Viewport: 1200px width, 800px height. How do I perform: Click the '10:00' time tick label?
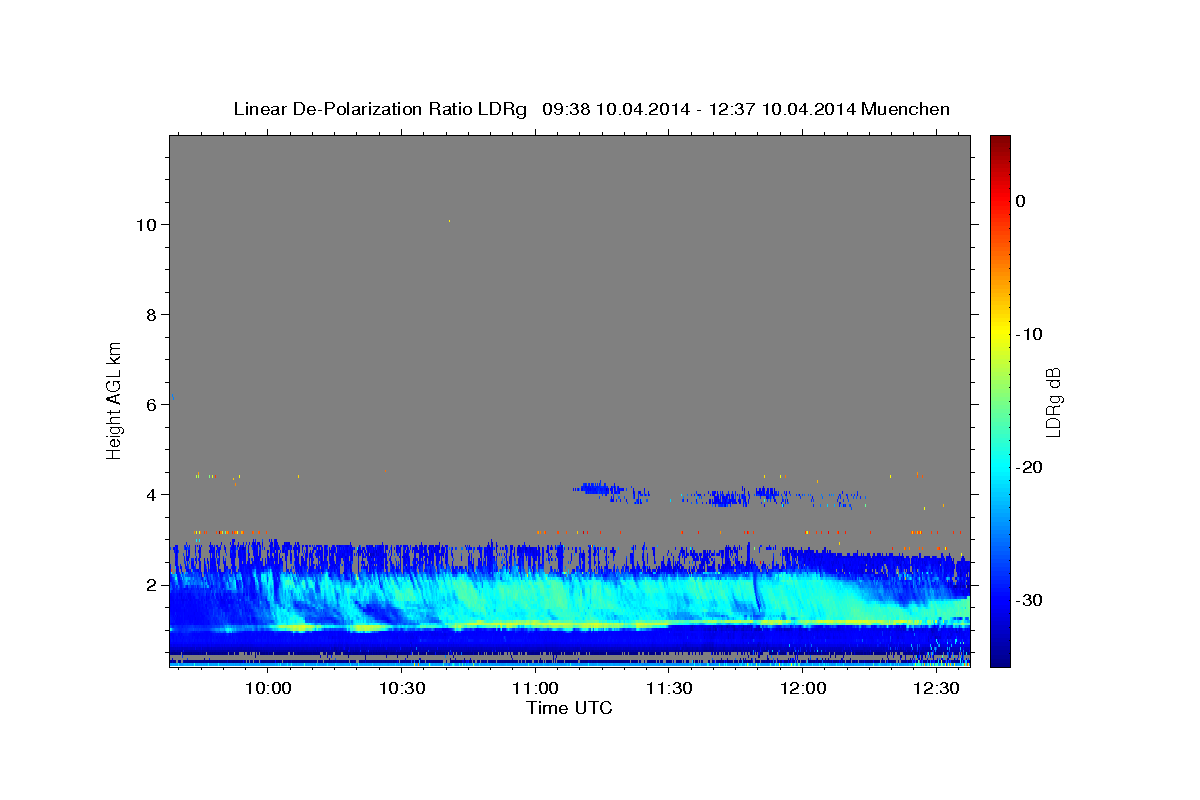point(268,689)
